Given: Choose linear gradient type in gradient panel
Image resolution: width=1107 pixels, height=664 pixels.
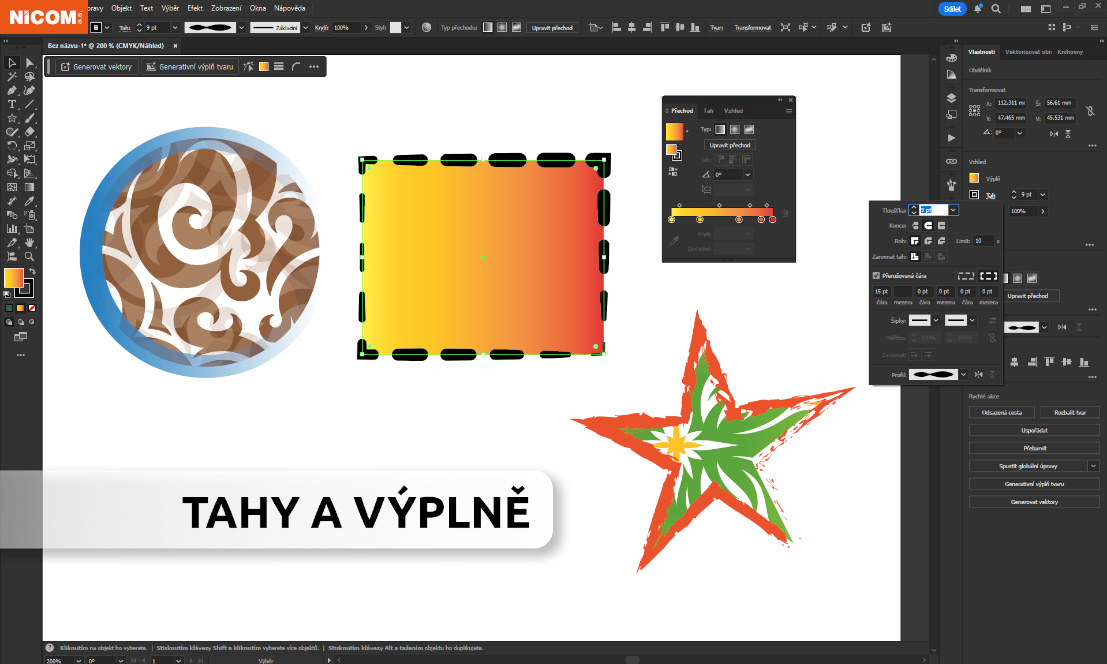Looking at the screenshot, I should [720, 129].
